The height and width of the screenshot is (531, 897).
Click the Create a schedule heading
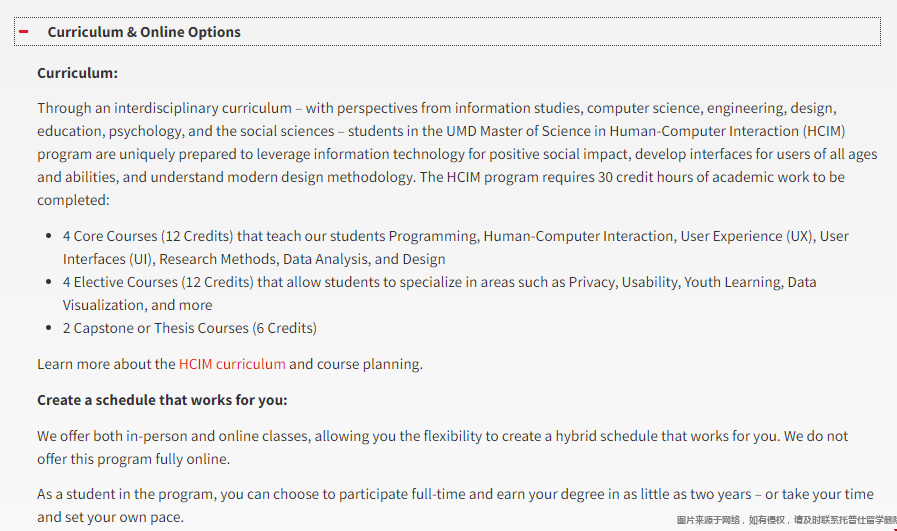[162, 400]
